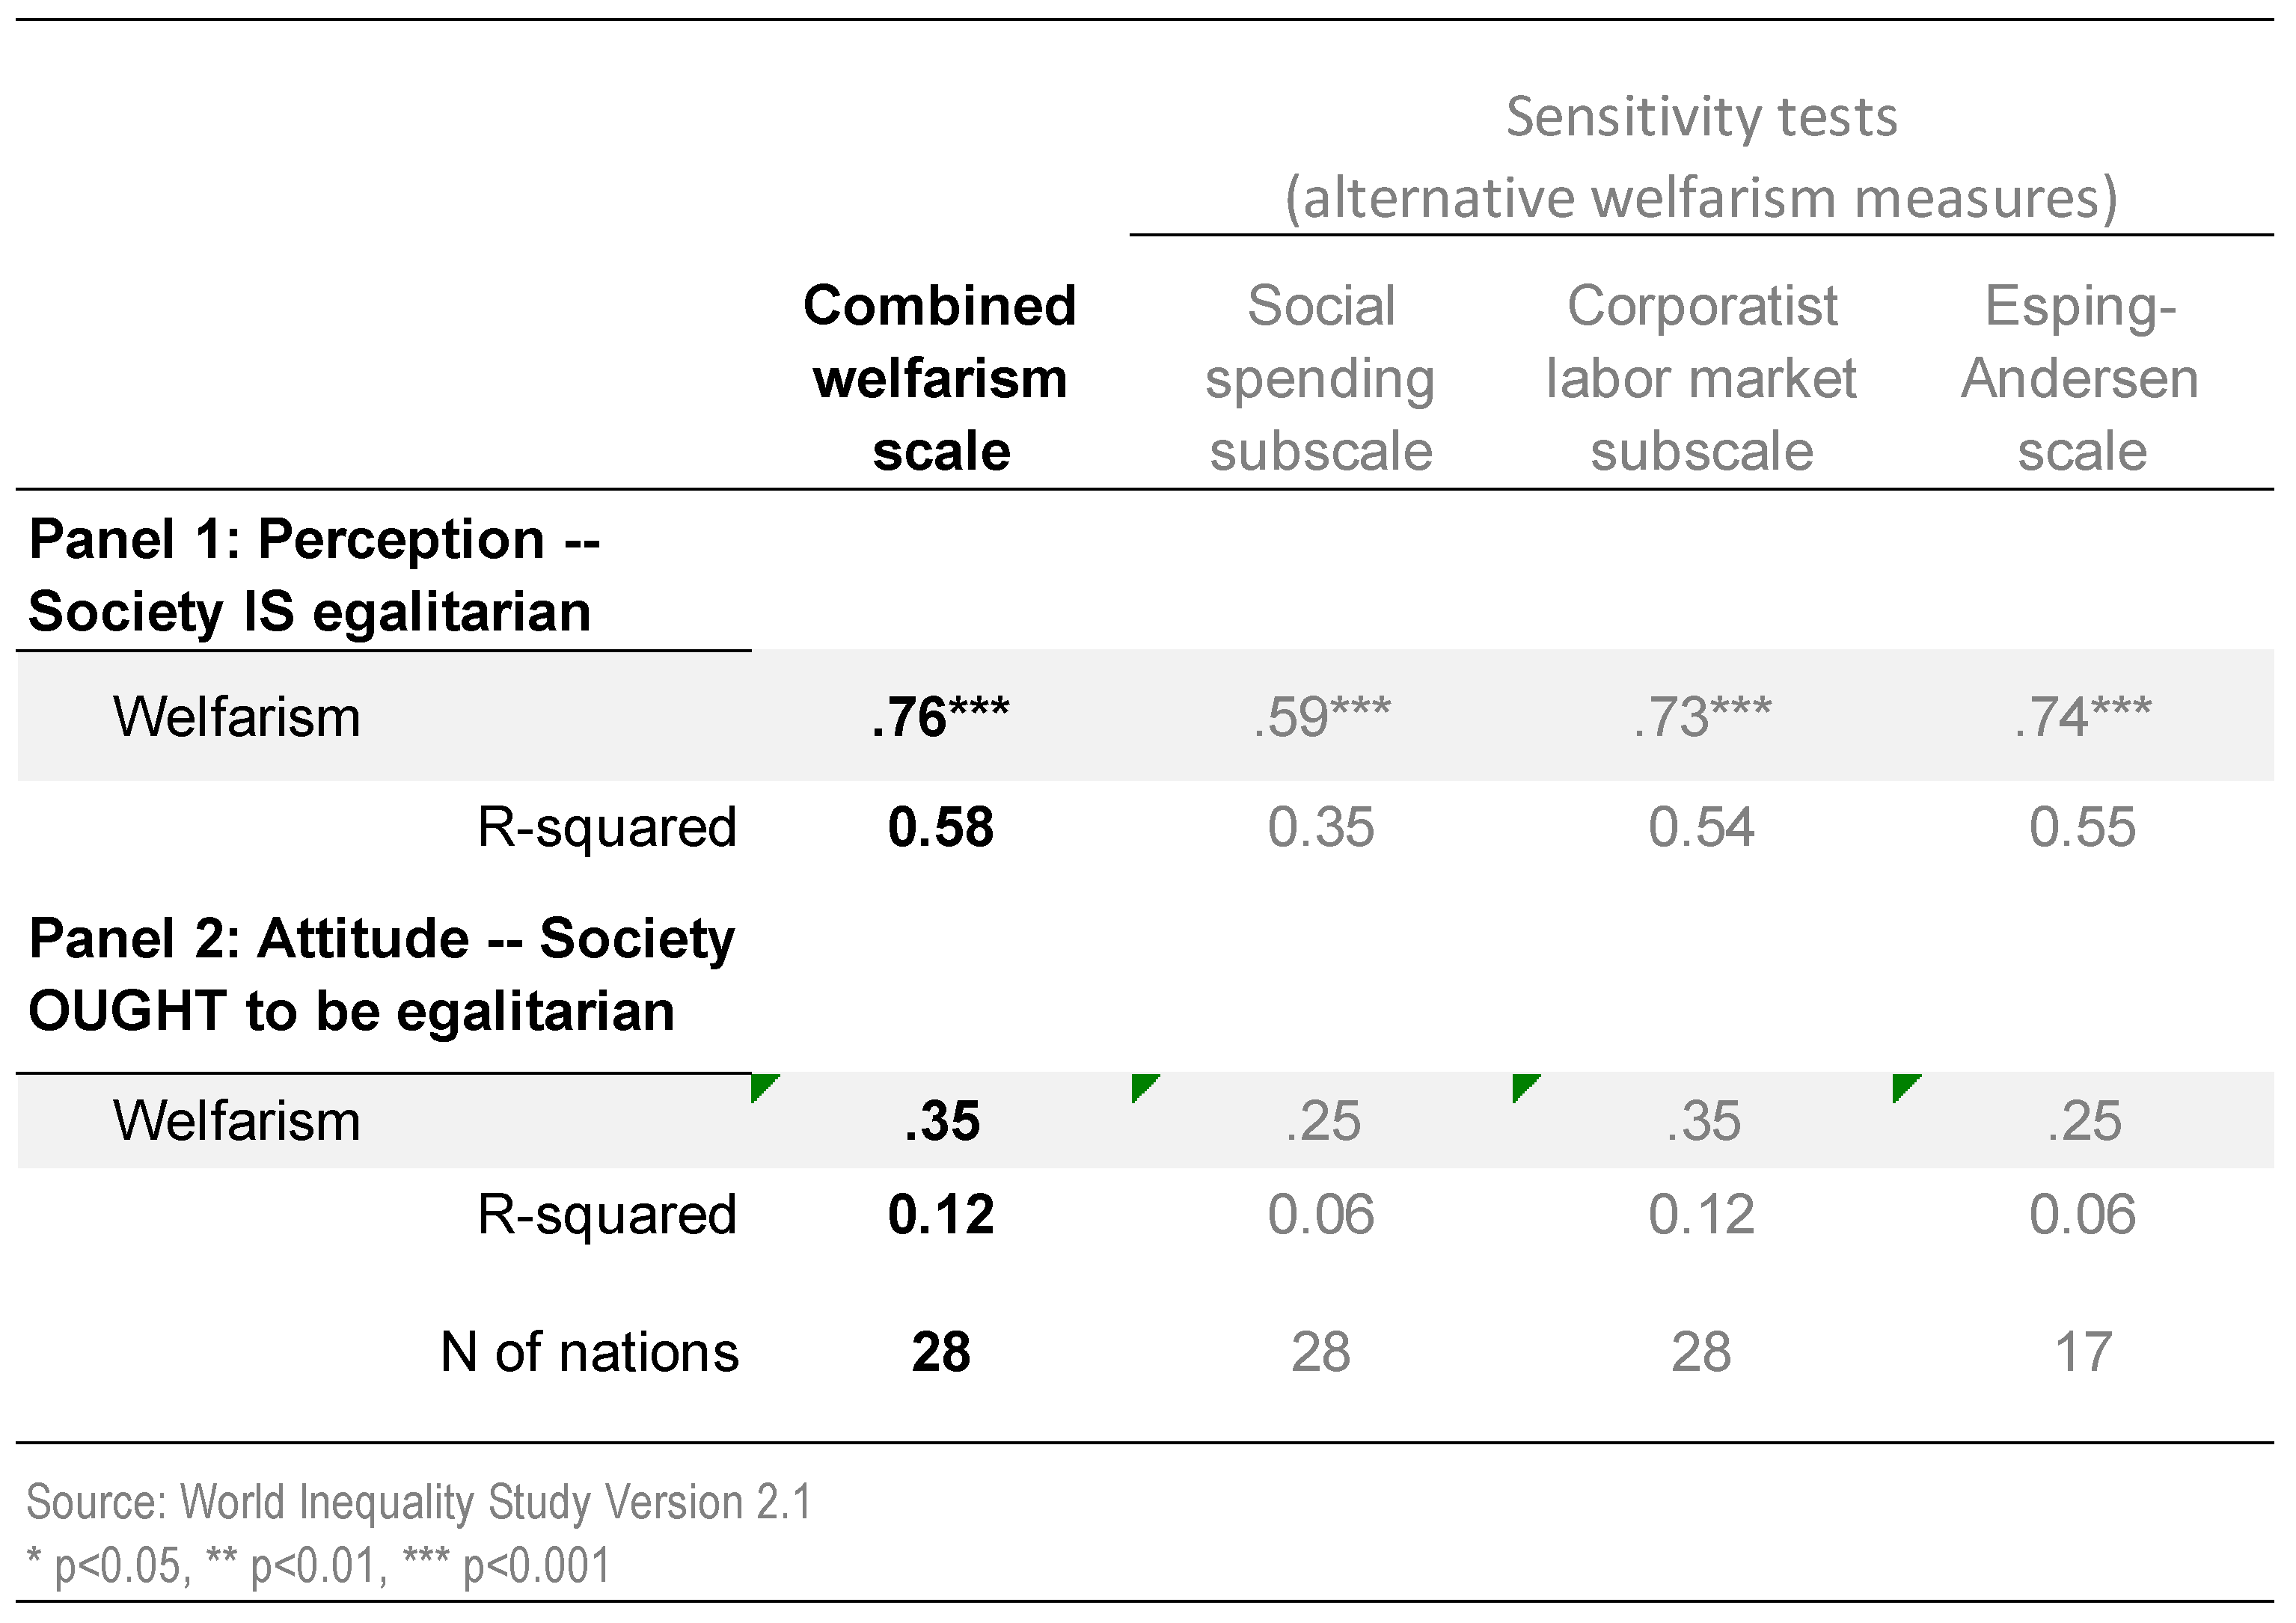
Task: Select the 17 nations count cell
Action: (x=2082, y=1352)
